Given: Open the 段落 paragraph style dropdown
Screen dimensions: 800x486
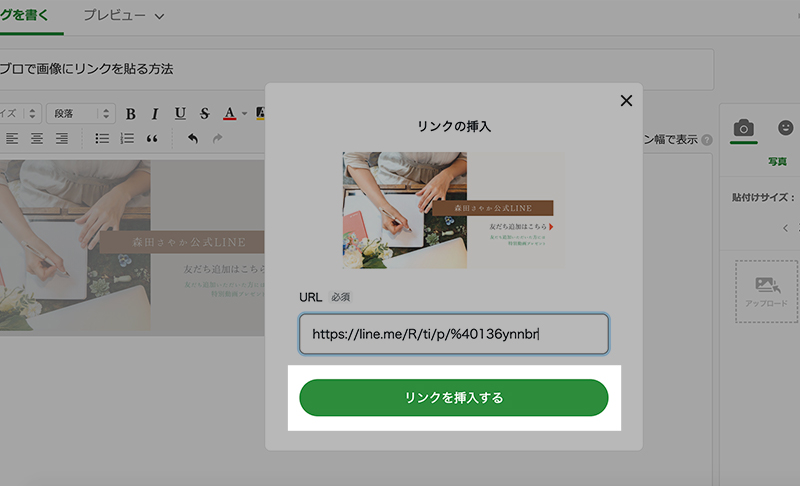Looking at the screenshot, I should coord(81,113).
